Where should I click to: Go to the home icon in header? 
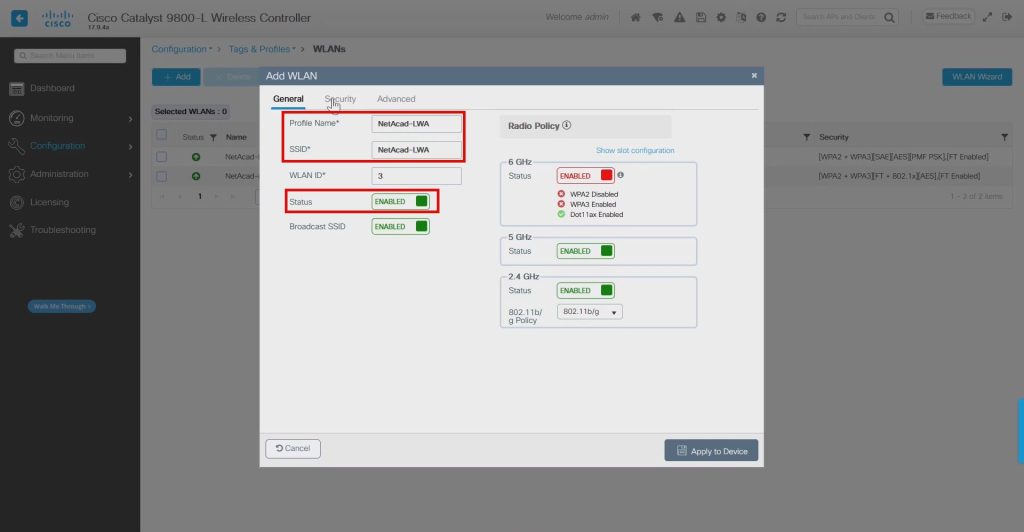635,18
